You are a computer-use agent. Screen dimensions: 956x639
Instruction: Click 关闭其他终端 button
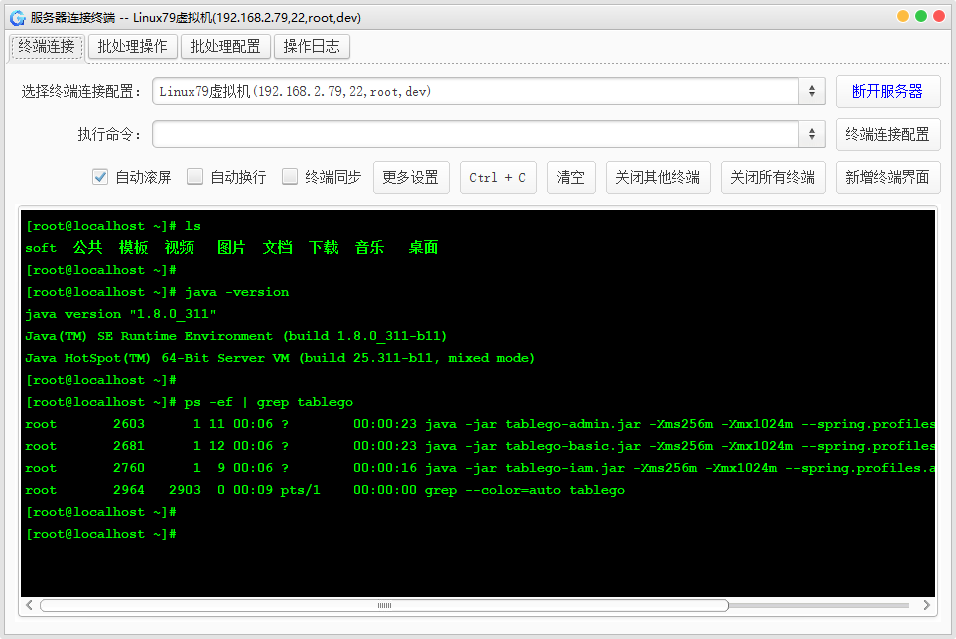point(658,177)
